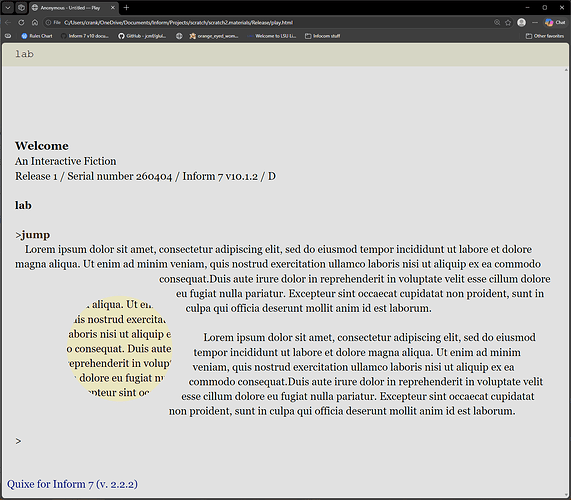Click the game command prompt input line
The height and width of the screenshot is (500, 571).
(x=284, y=441)
